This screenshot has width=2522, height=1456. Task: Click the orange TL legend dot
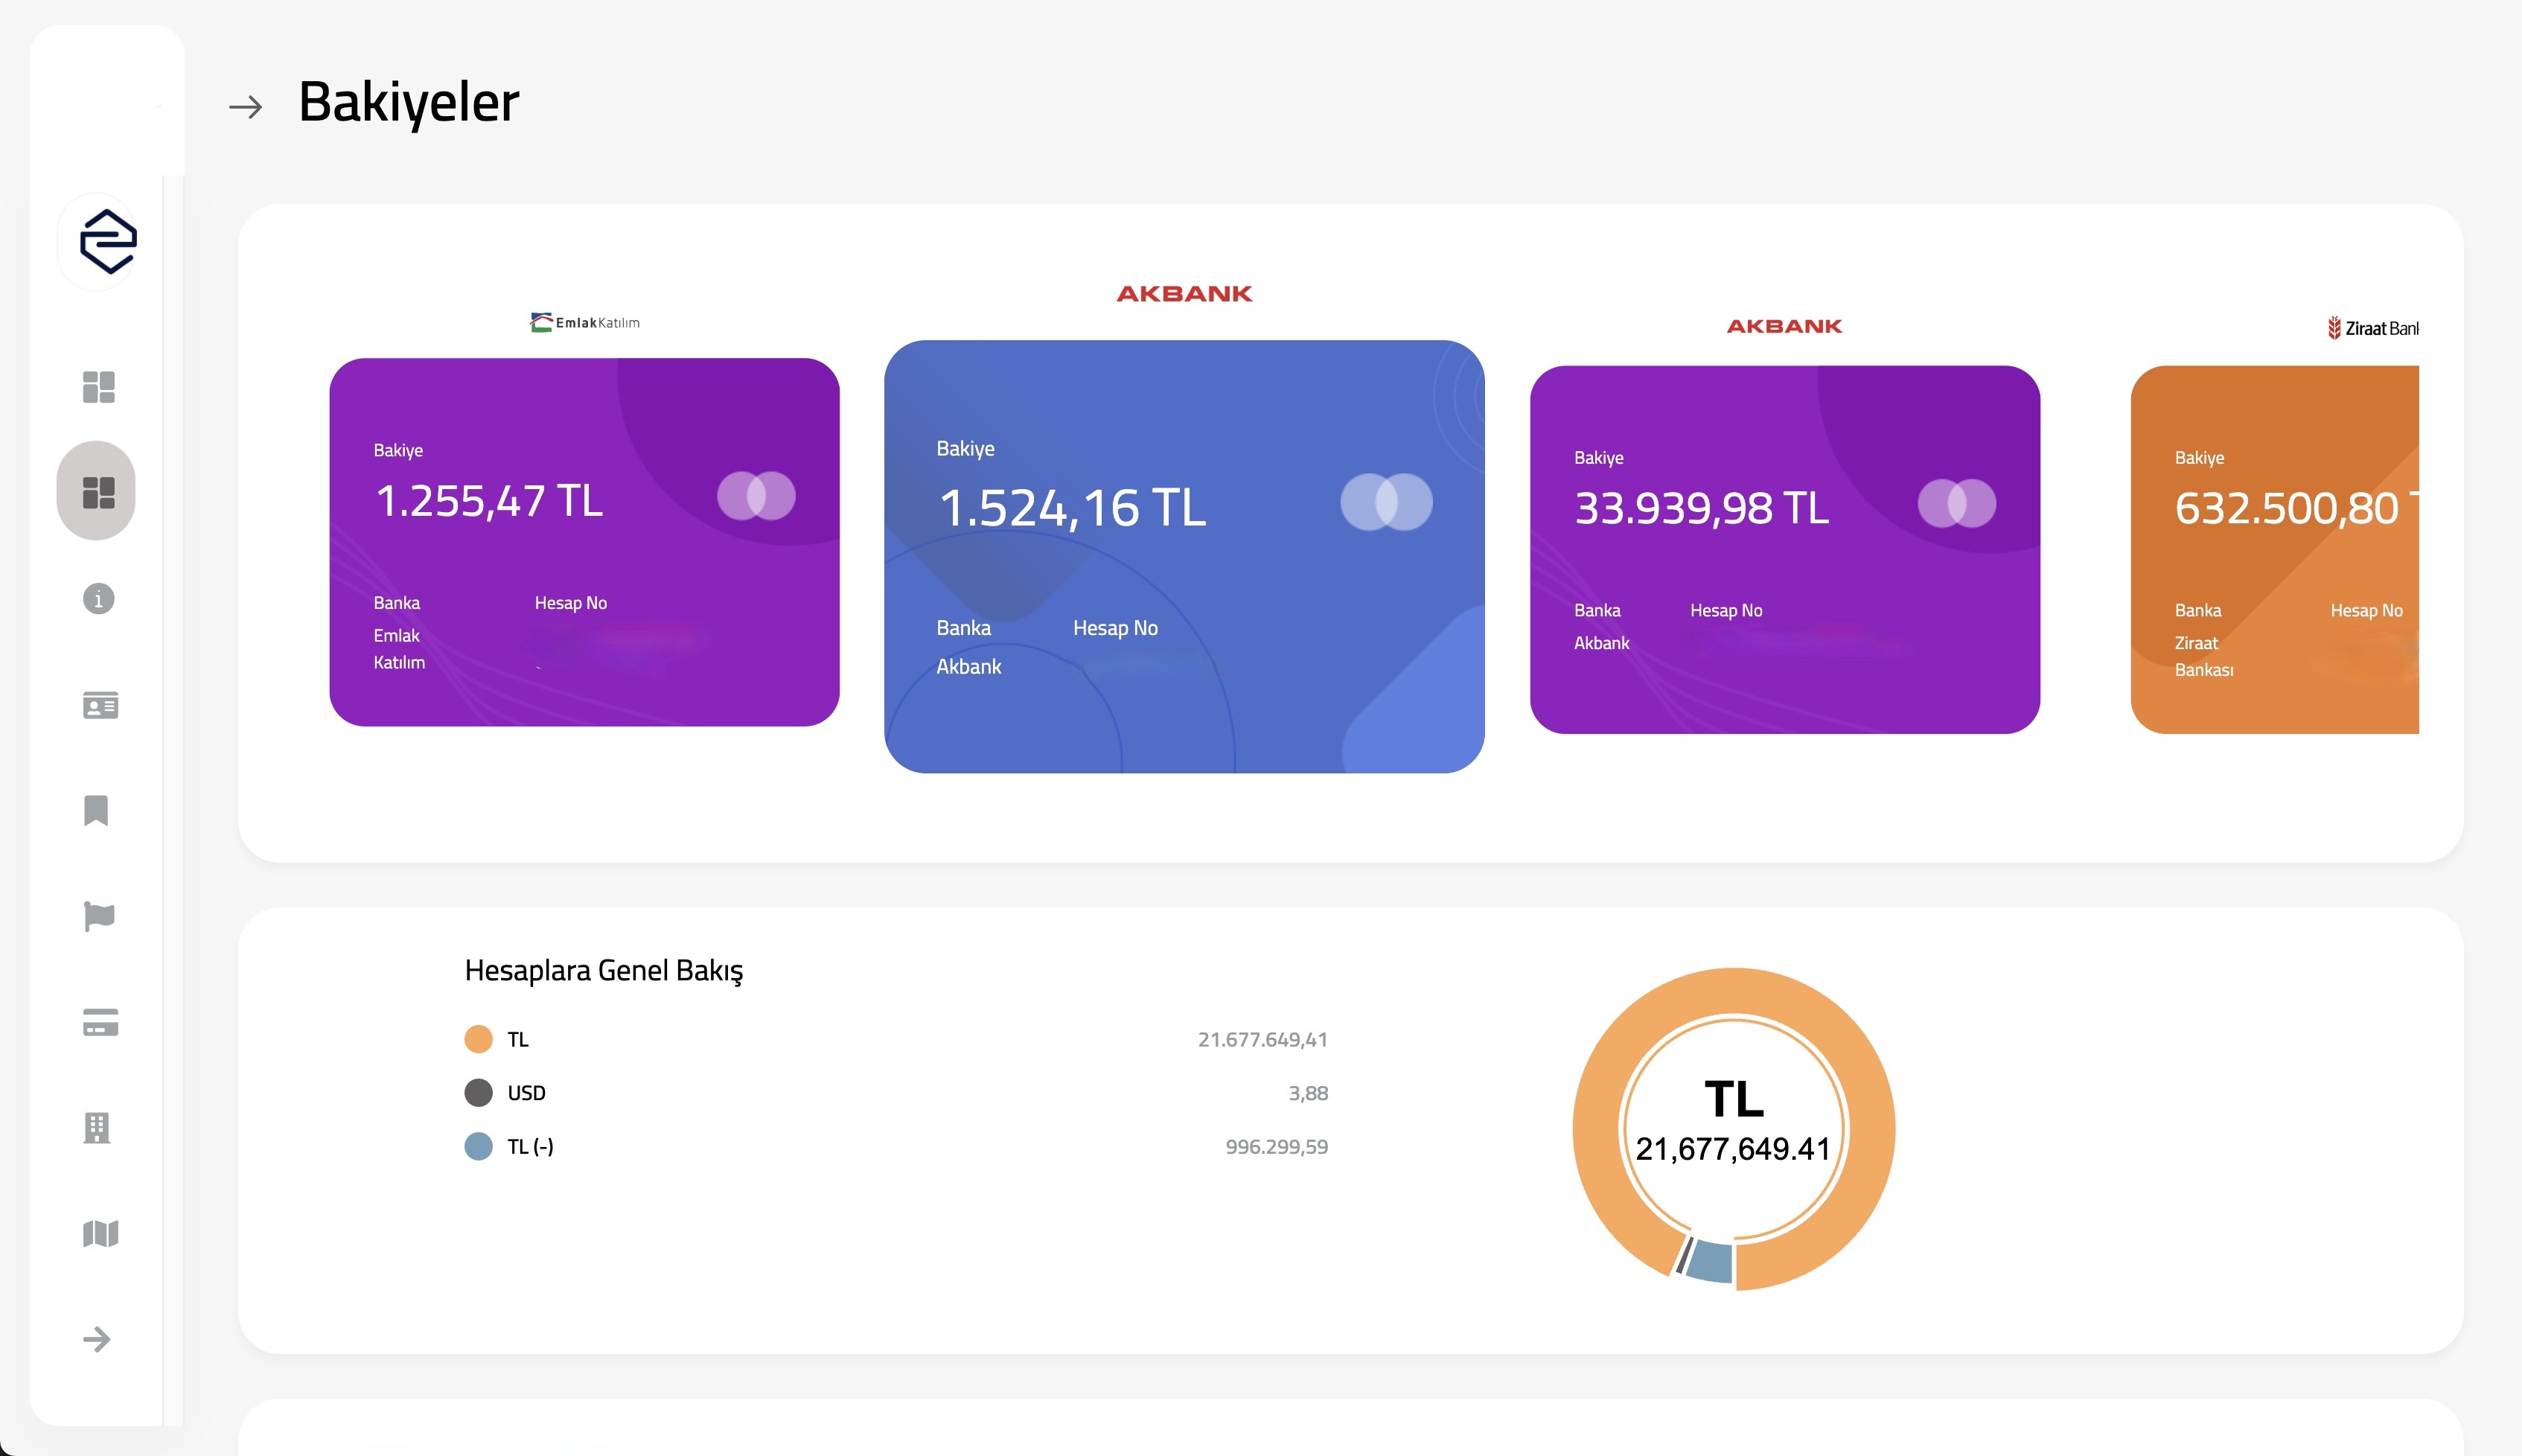[x=478, y=1039]
